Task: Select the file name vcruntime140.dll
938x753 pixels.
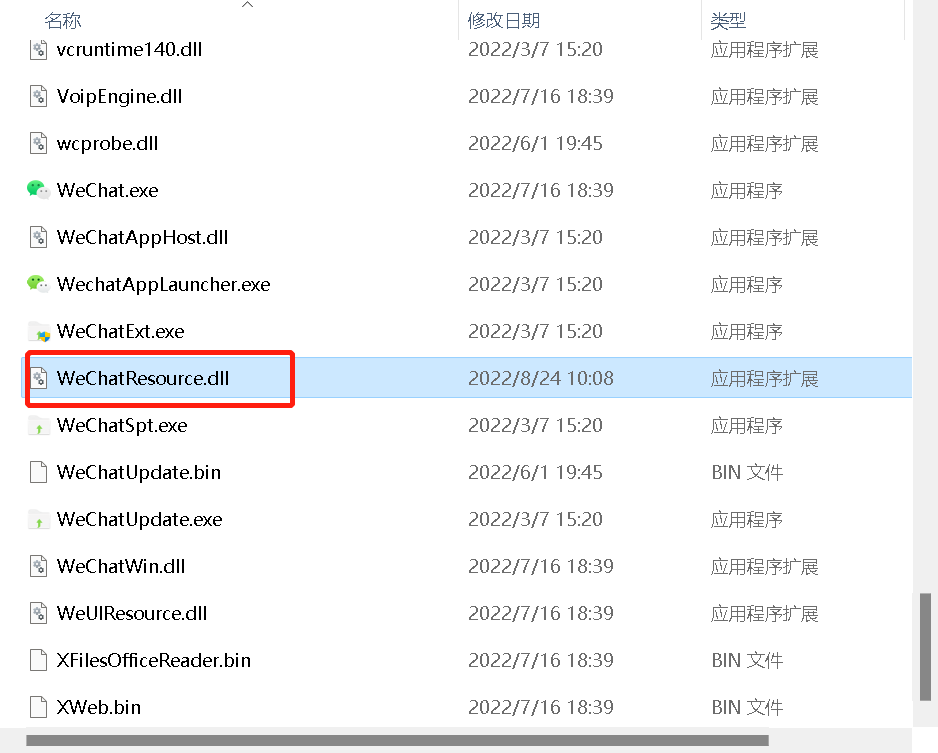Action: coord(129,49)
